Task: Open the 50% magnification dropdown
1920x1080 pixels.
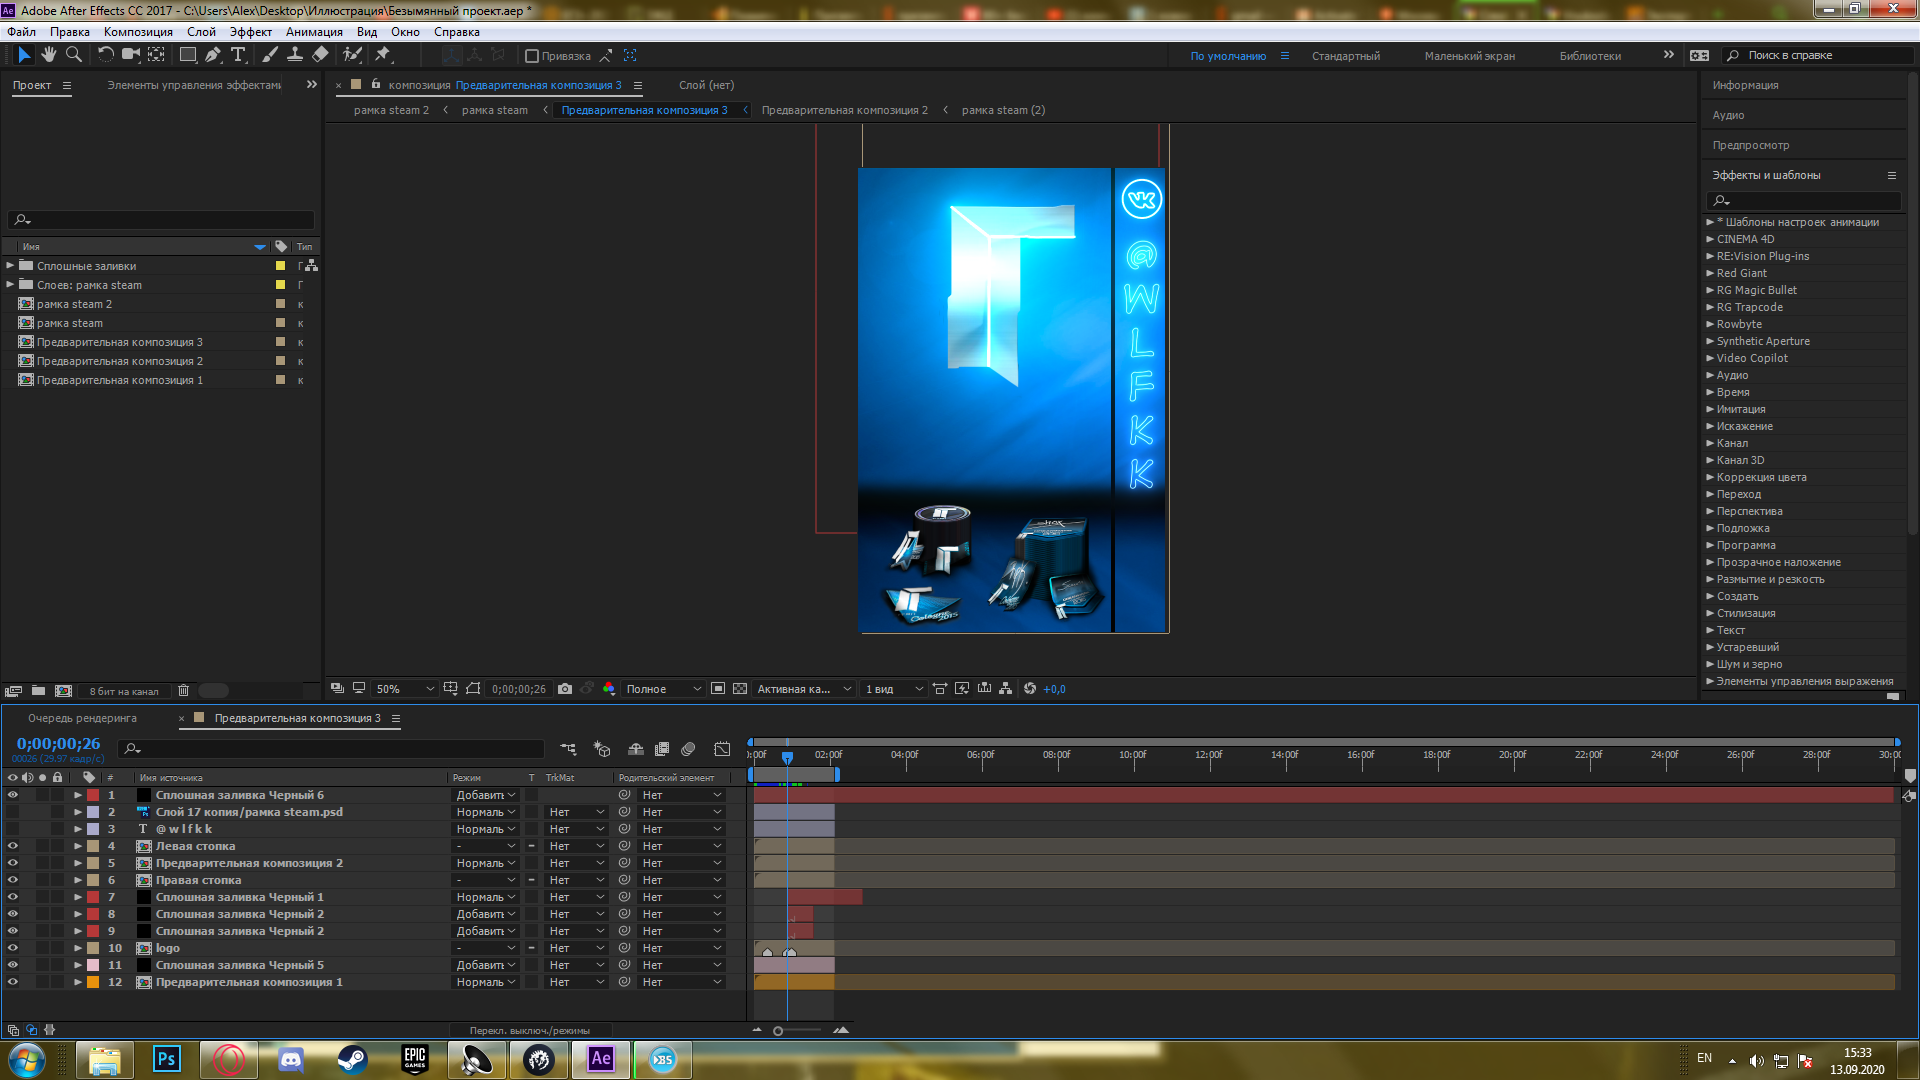Action: 405,689
